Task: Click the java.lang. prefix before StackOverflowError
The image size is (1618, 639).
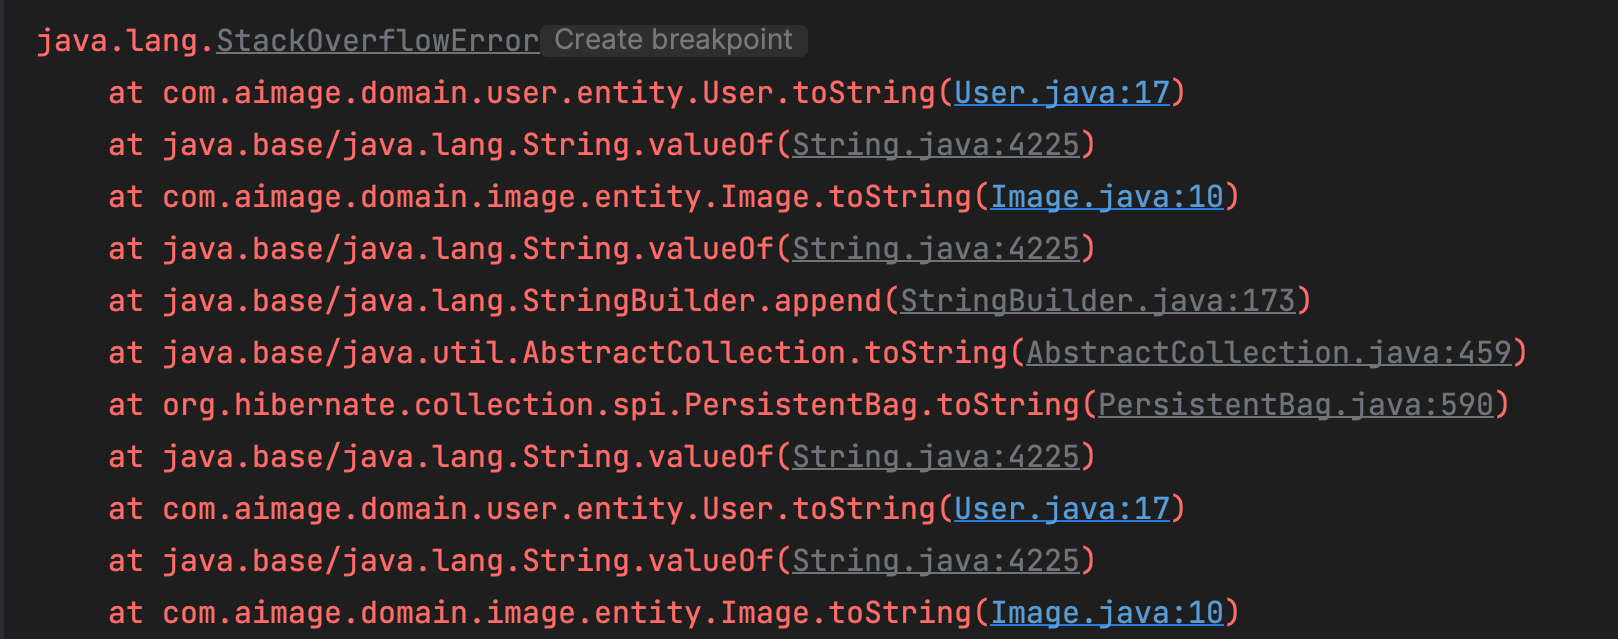Action: tap(126, 41)
